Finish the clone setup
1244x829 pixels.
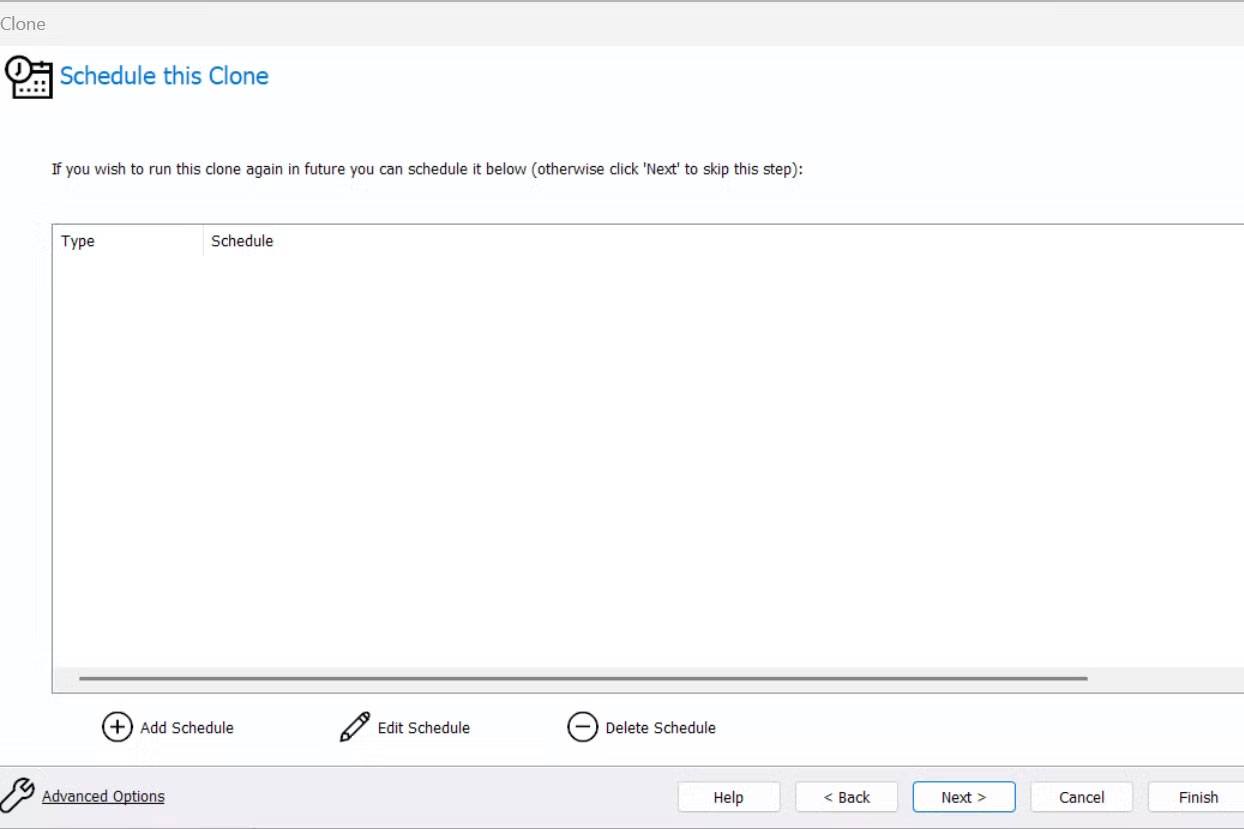point(1196,797)
